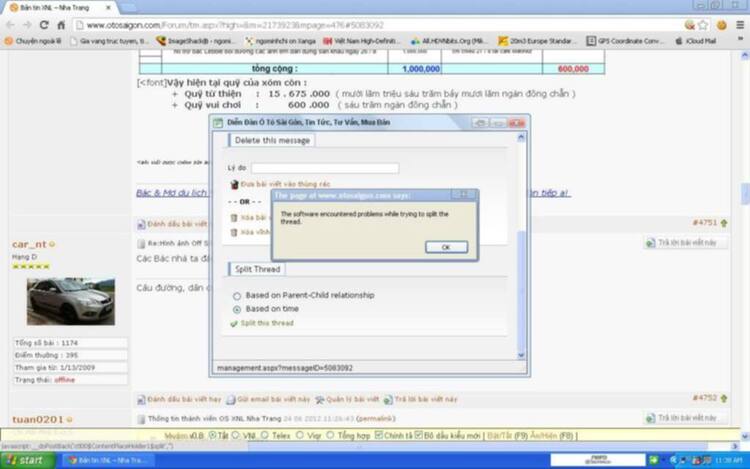
Task: Click the browser forward arrow
Action: [27, 25]
